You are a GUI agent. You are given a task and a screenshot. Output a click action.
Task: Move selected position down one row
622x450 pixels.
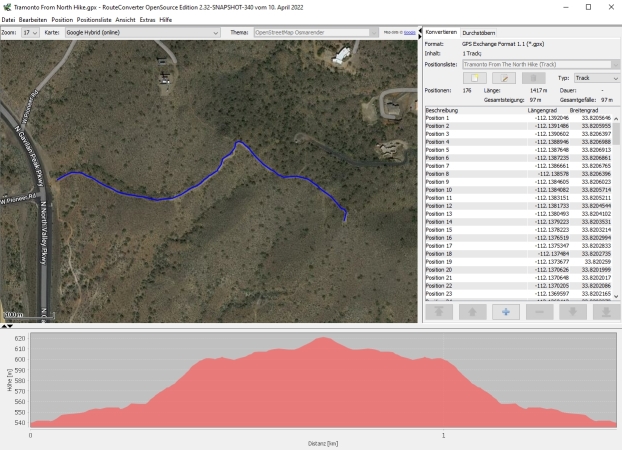(x=571, y=312)
